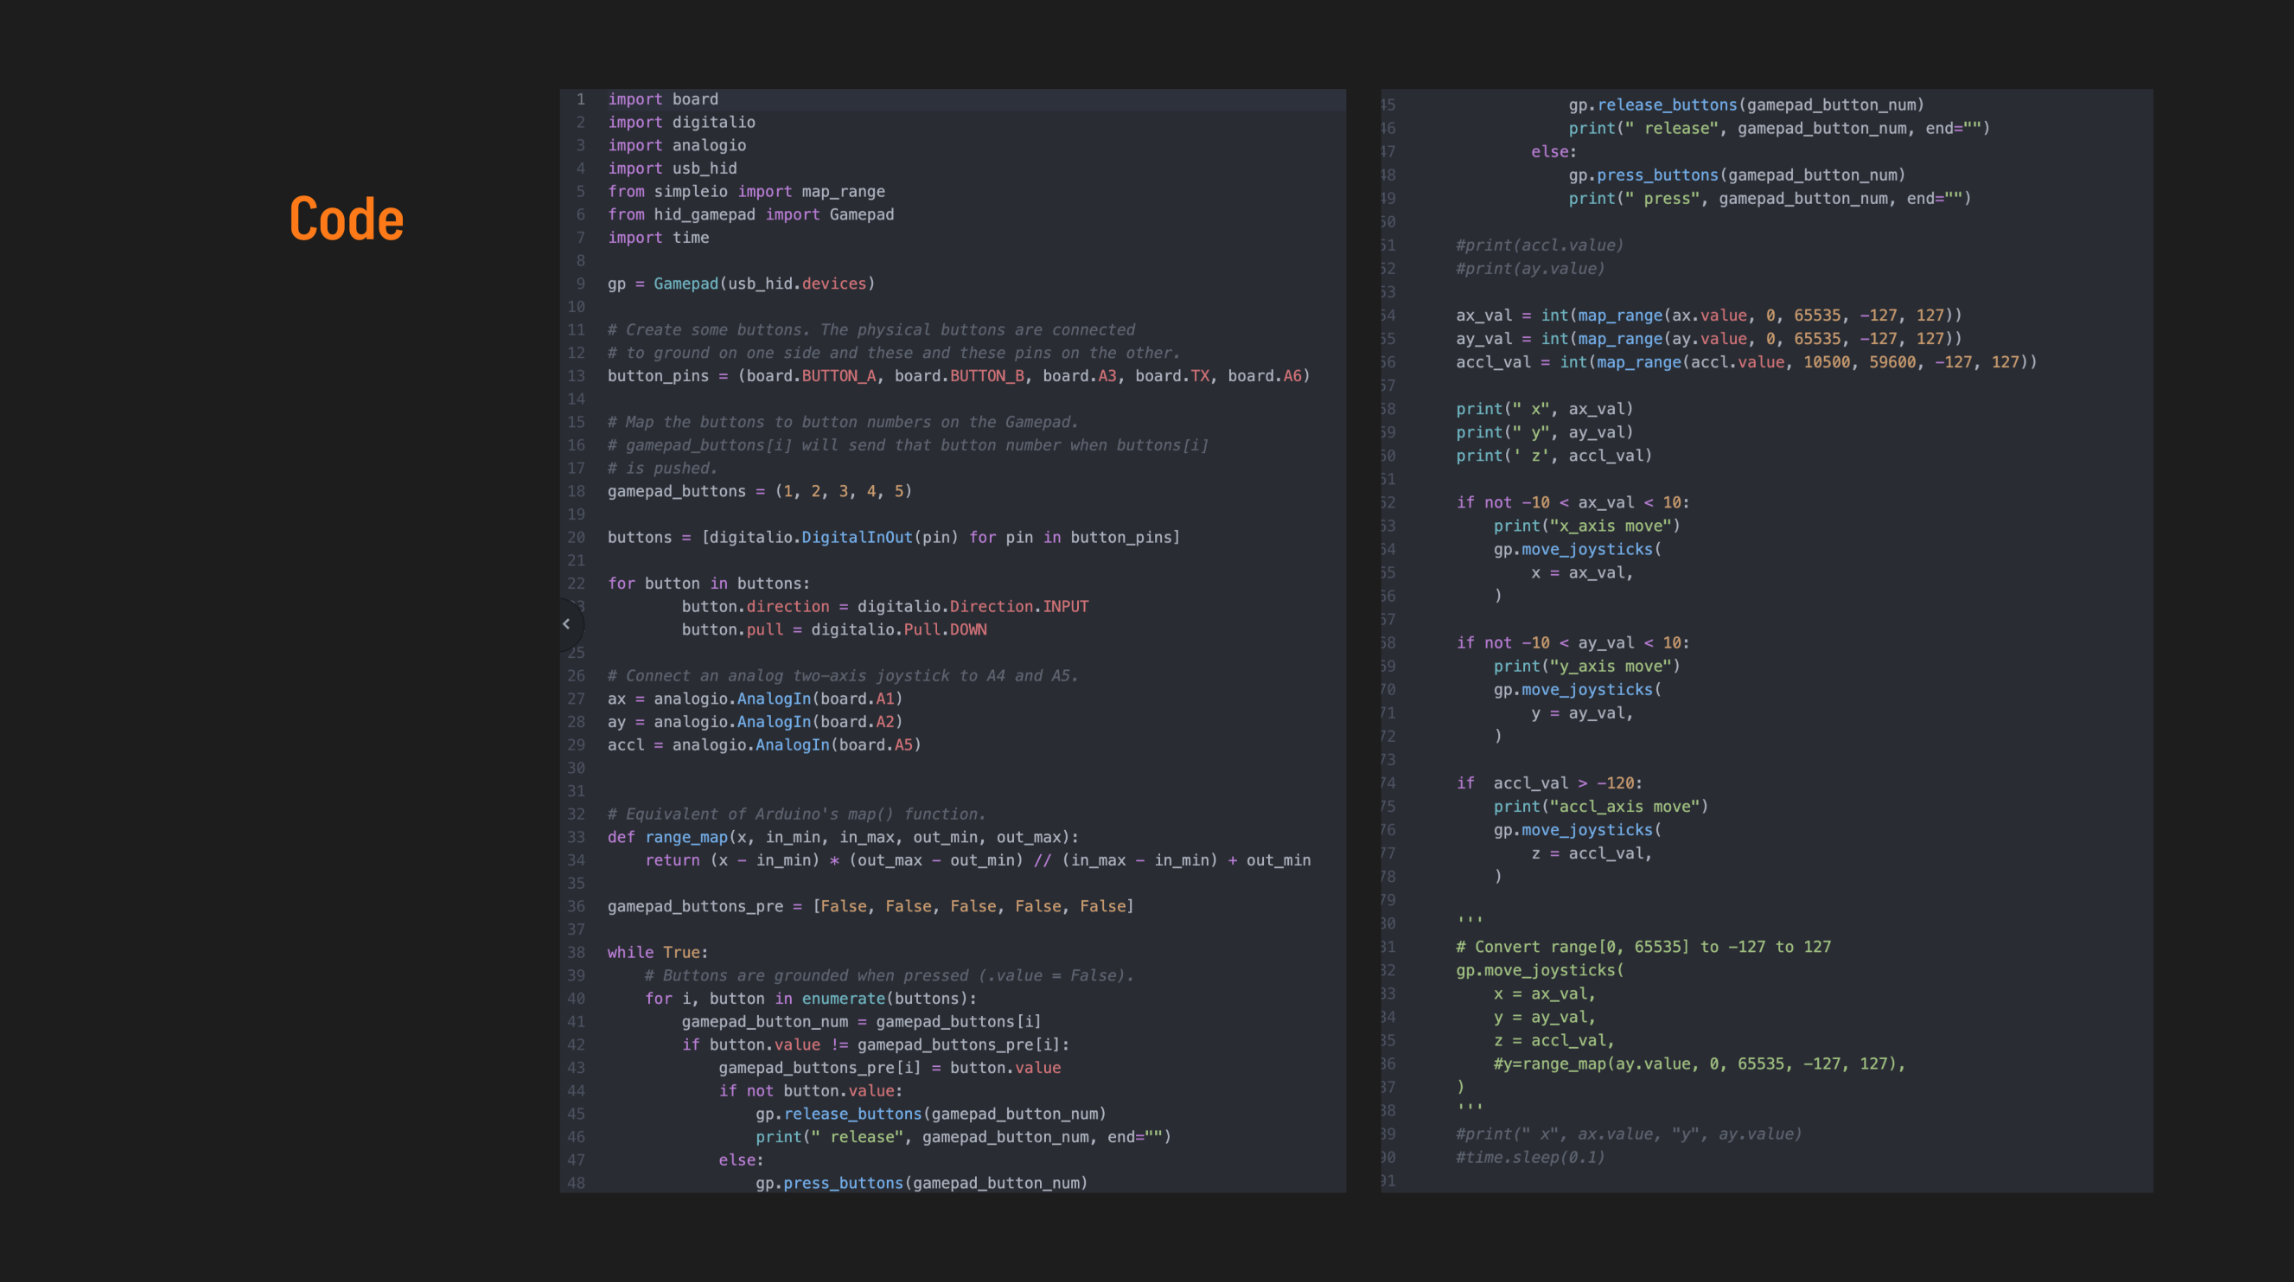Click the DigitalInOut list comprehension line
This screenshot has width=2294, height=1282.
[x=893, y=537]
